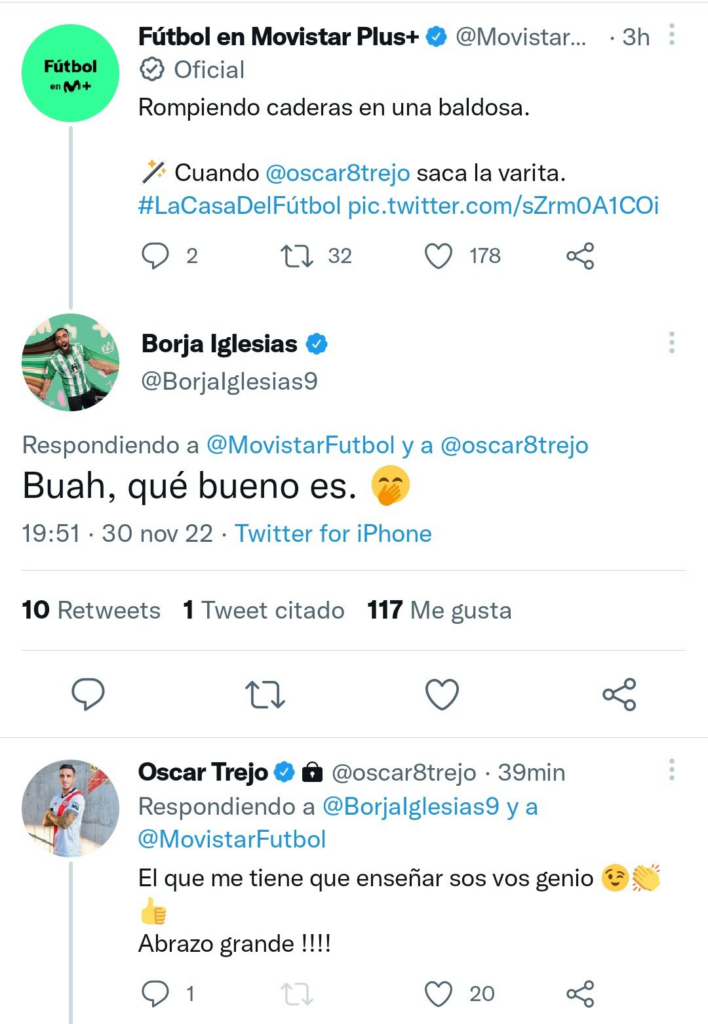Image resolution: width=708 pixels, height=1024 pixels.
Task: Open more options on Oscar Trejo reply
Action: click(x=672, y=770)
